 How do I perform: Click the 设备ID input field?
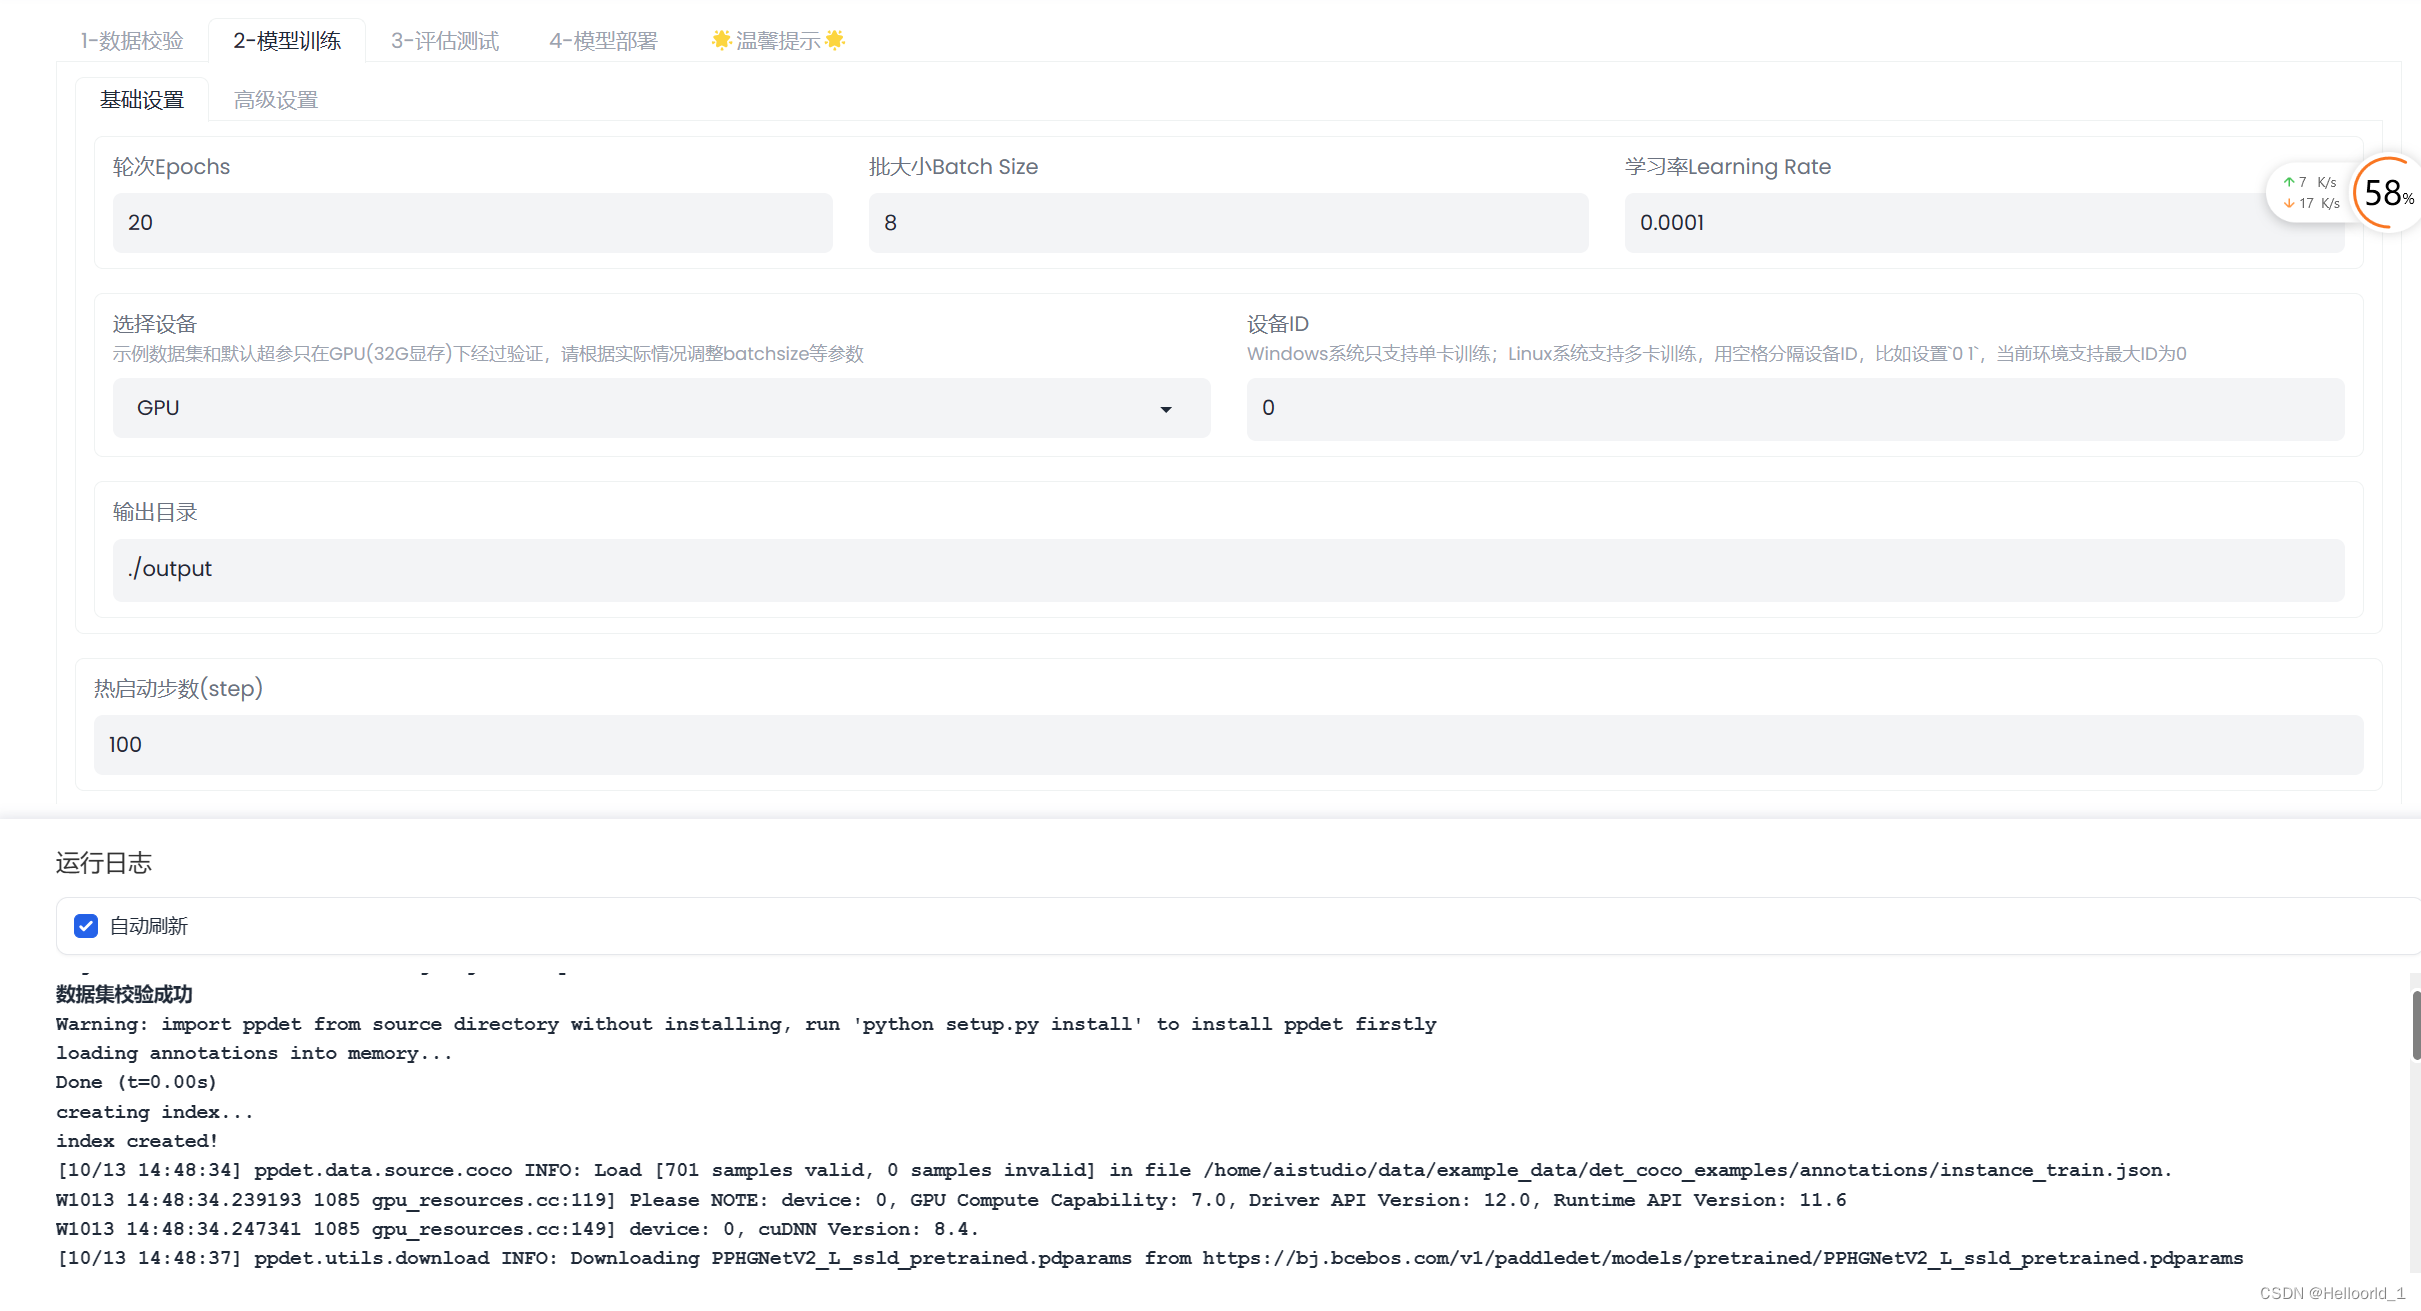(x=1795, y=408)
